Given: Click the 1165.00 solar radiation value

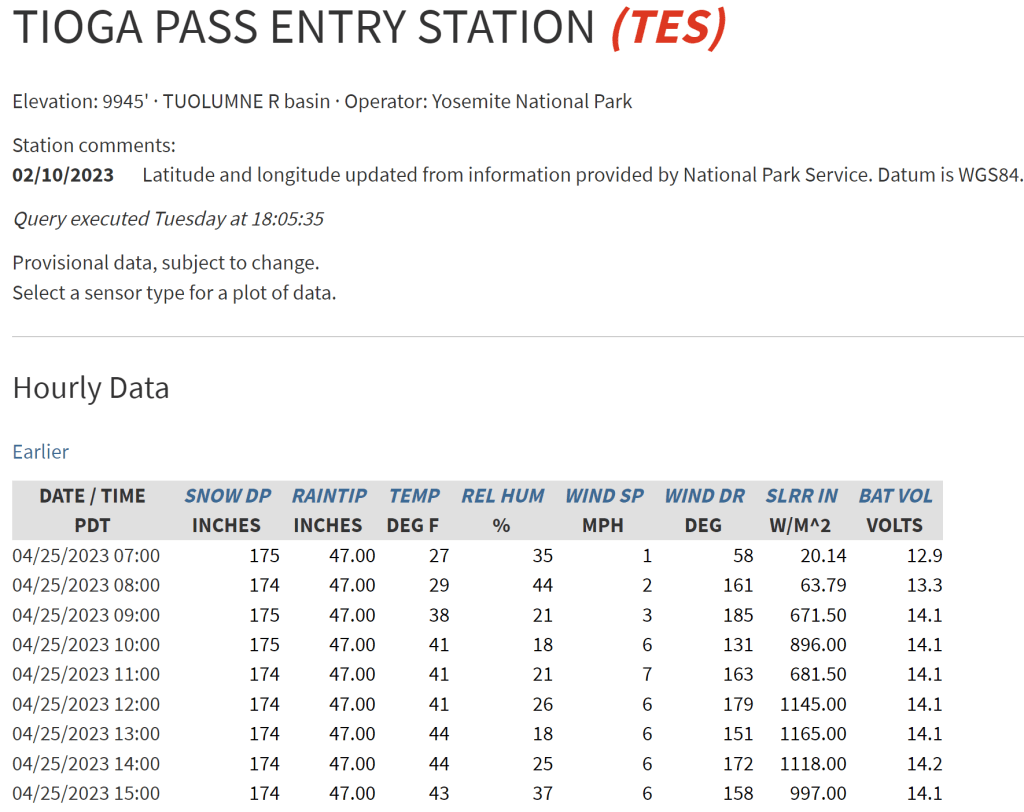Looking at the screenshot, I should tap(813, 734).
